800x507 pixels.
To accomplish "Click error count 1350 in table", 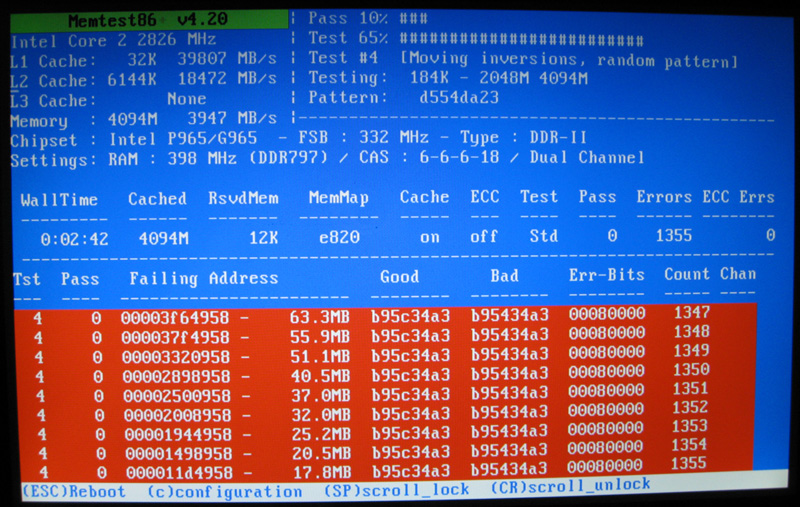I will coord(691,369).
